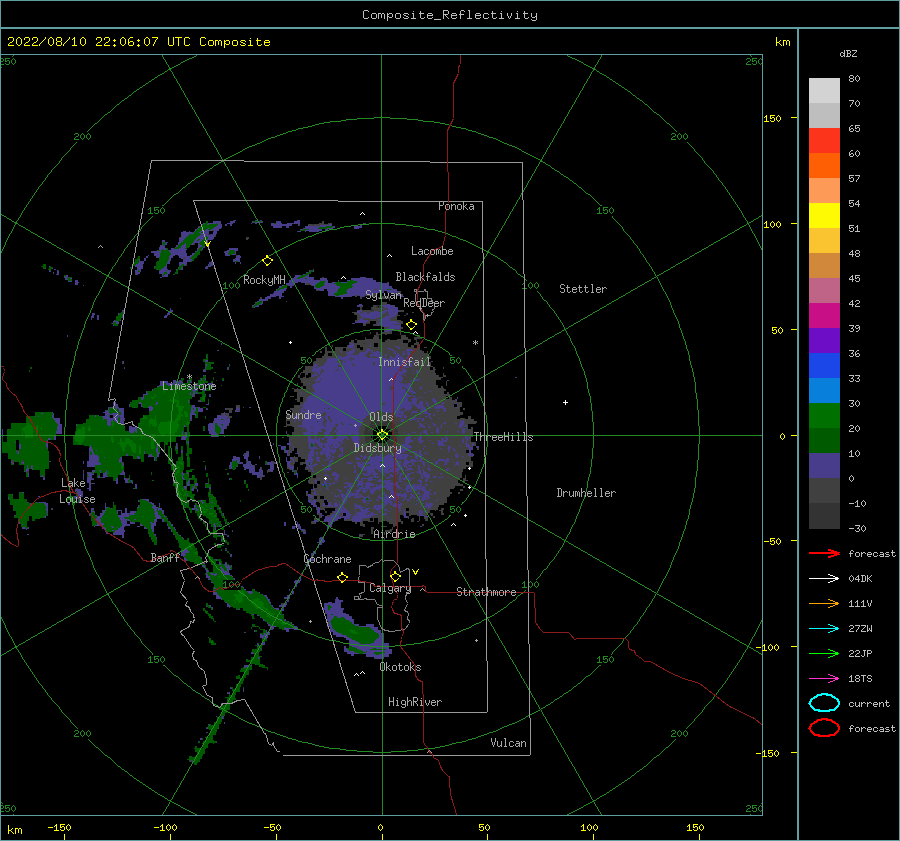The image size is (900, 841).
Task: Click the white plus marker near Drumheller
Action: tap(565, 402)
